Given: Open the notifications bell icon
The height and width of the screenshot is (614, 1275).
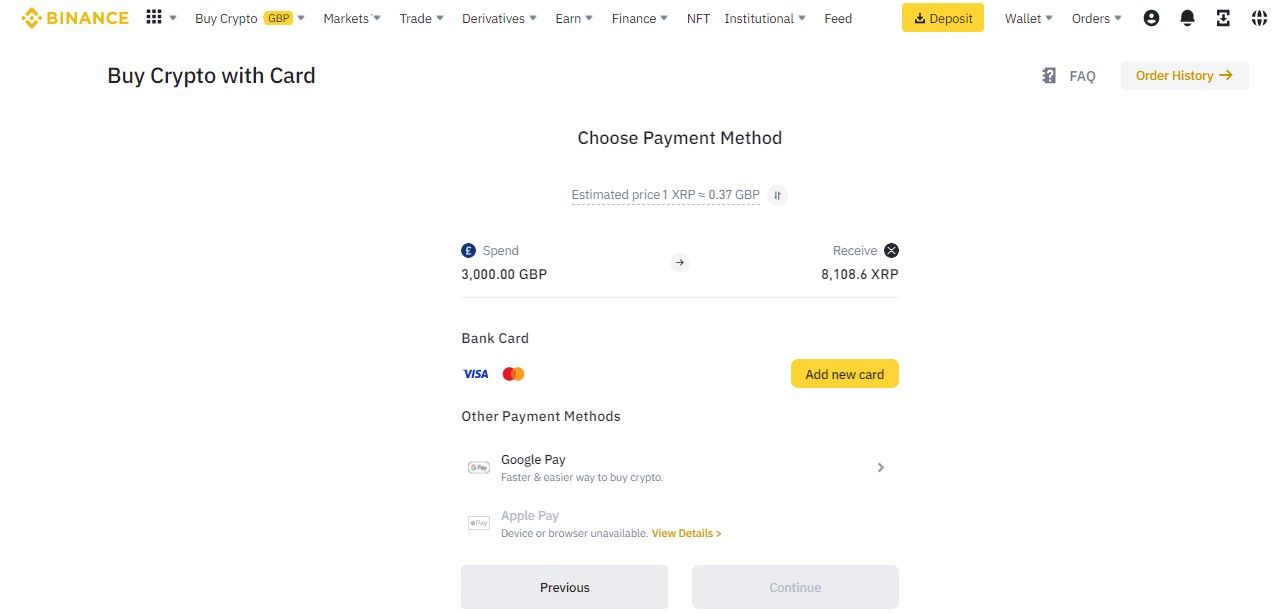Looking at the screenshot, I should (x=1187, y=18).
